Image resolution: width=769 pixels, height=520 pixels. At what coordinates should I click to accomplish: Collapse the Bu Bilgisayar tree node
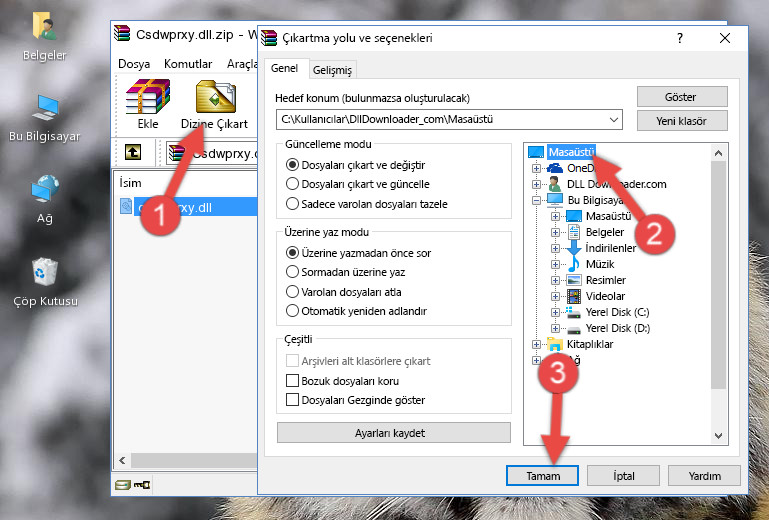click(536, 200)
